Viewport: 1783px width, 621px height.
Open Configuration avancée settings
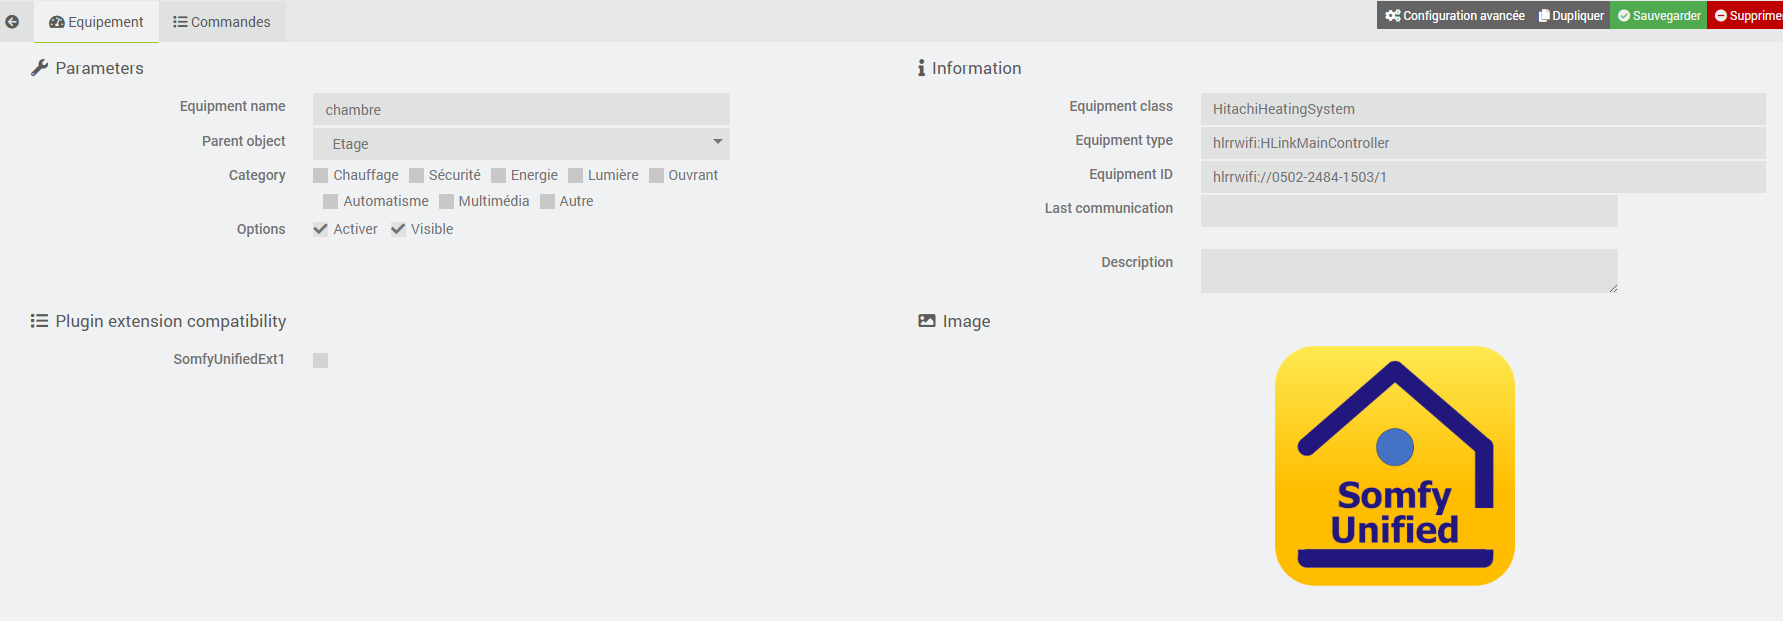tap(1455, 15)
